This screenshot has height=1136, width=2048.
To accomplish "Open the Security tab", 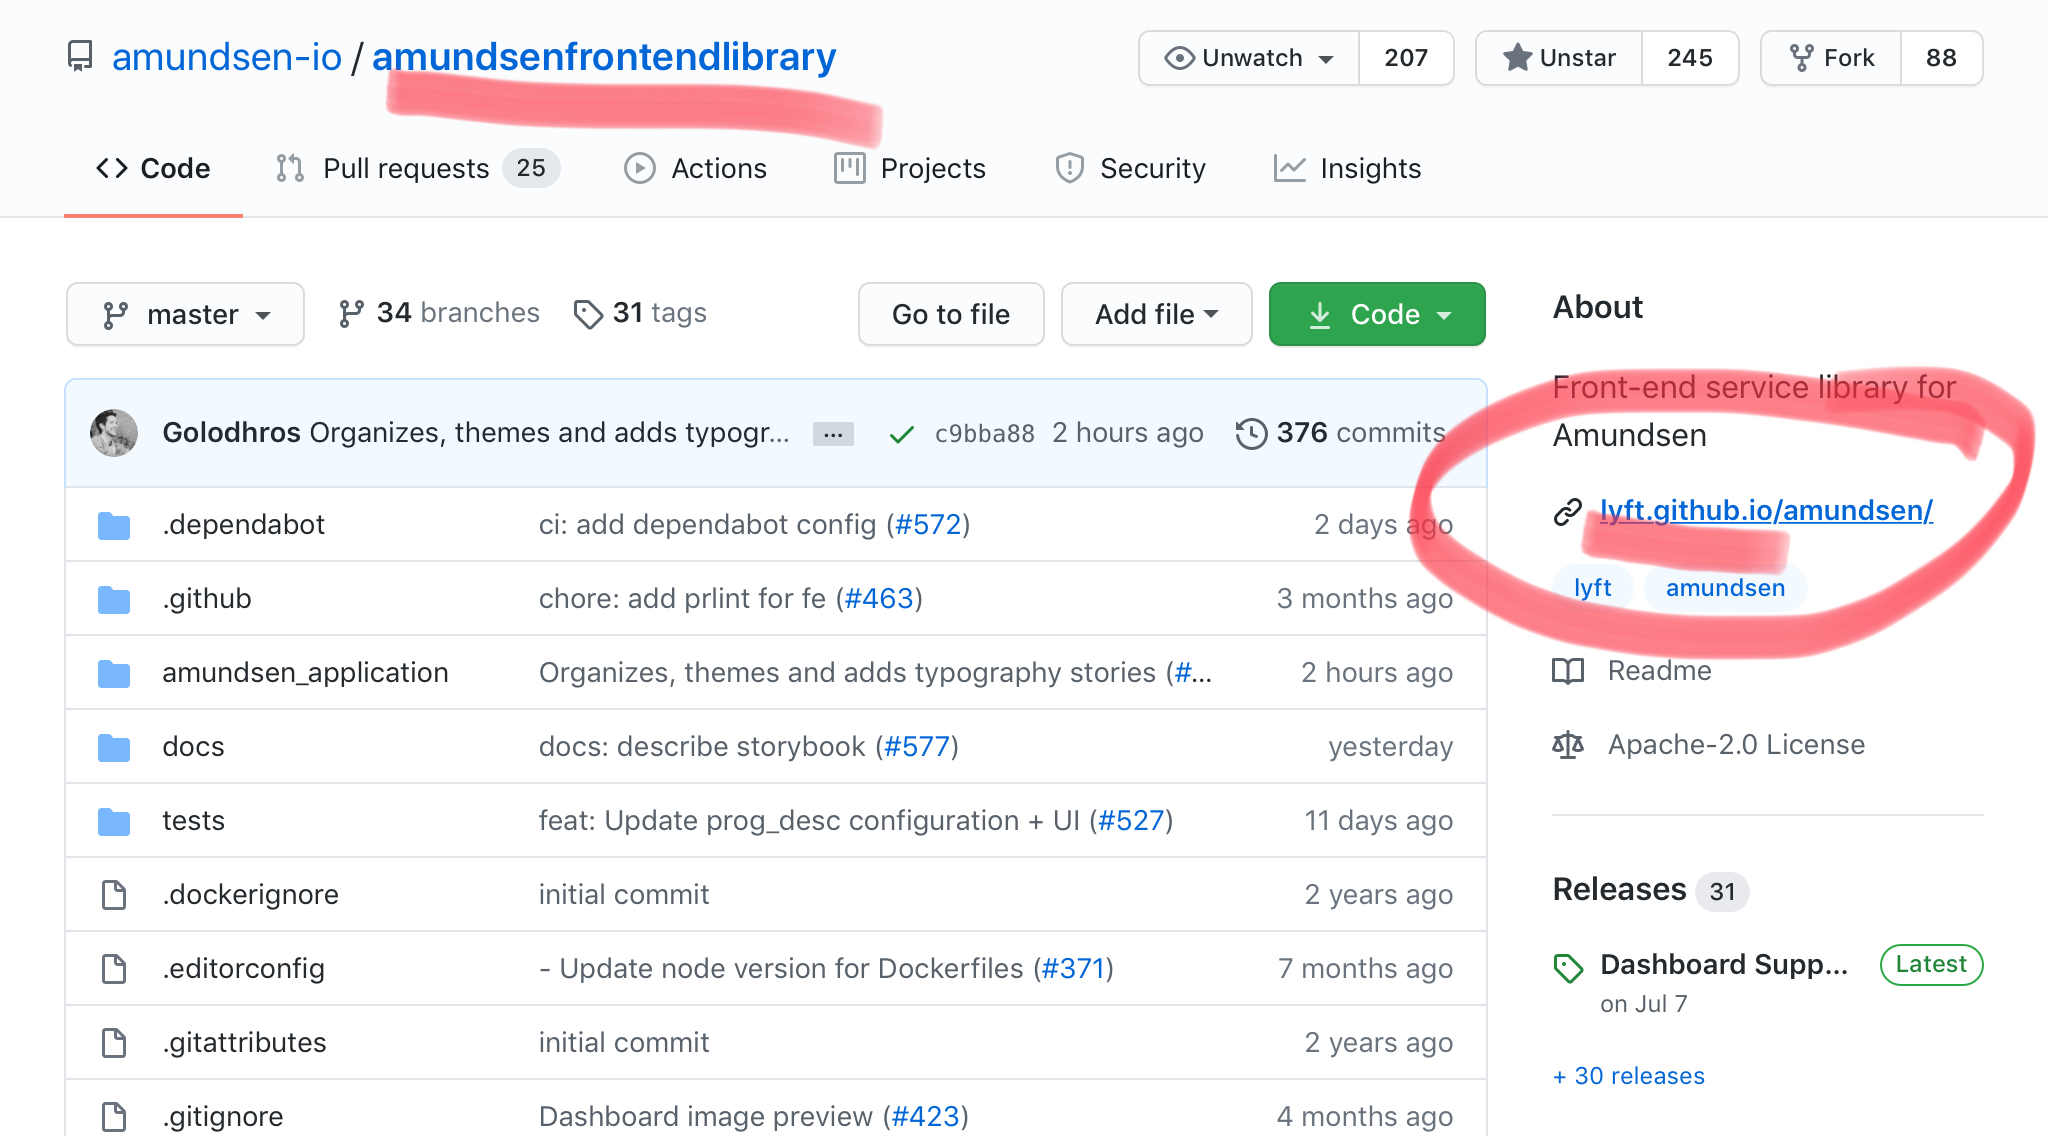I will pos(1130,168).
